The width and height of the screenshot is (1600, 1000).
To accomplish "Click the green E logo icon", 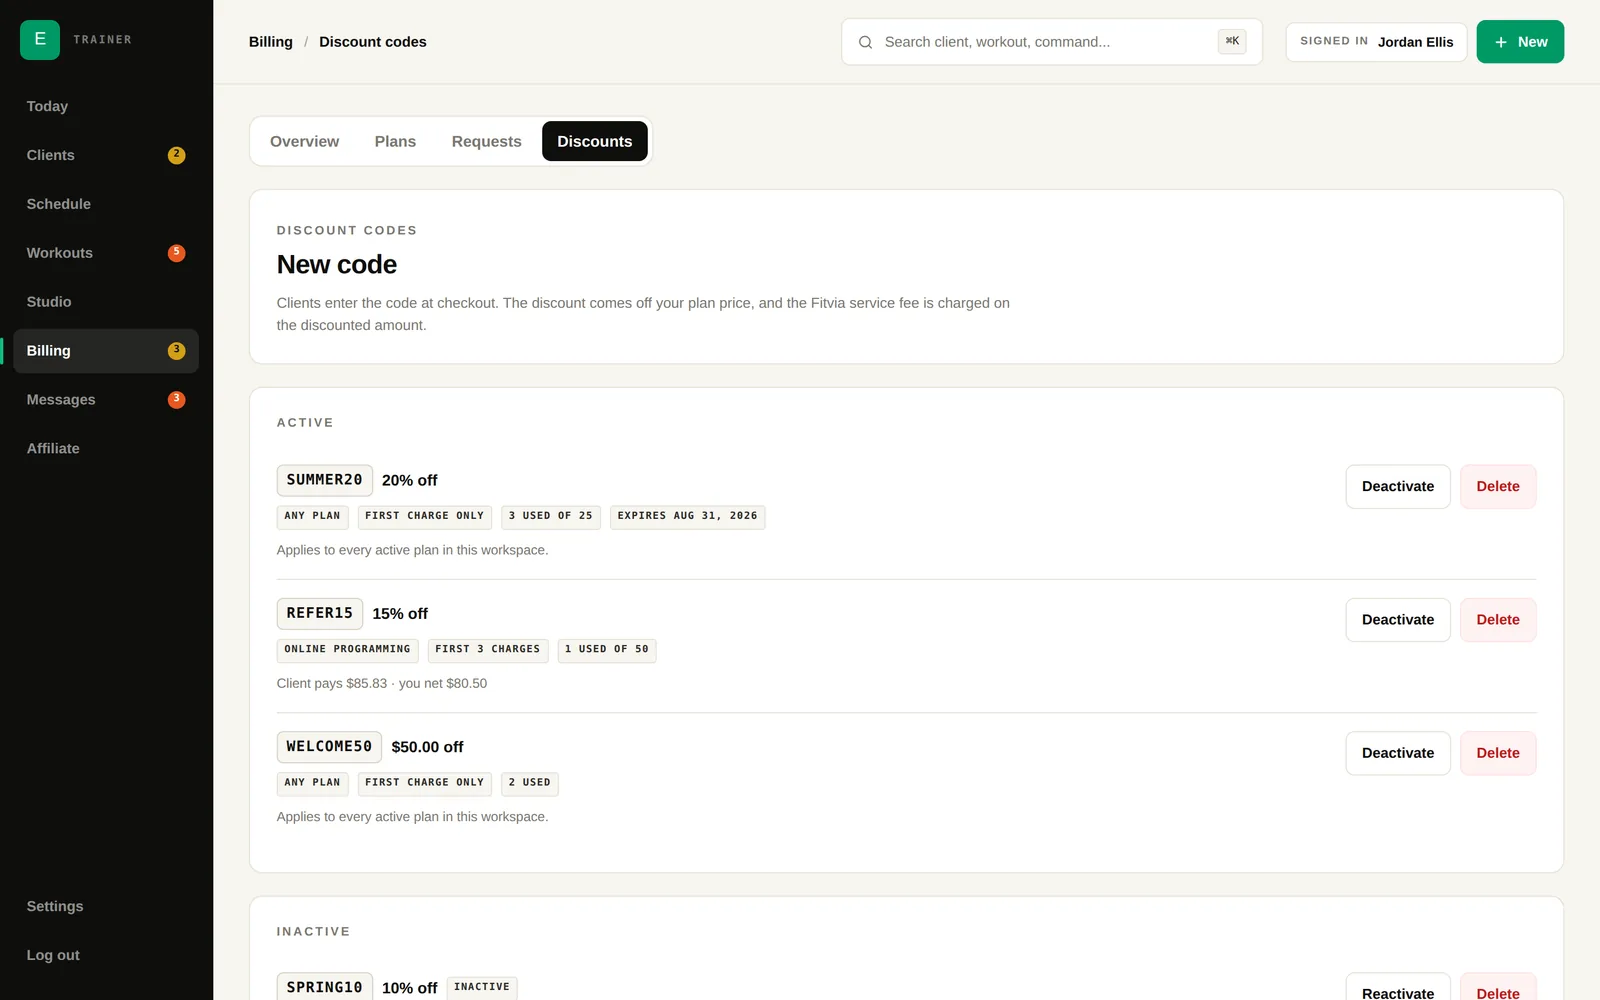I will [x=40, y=40].
